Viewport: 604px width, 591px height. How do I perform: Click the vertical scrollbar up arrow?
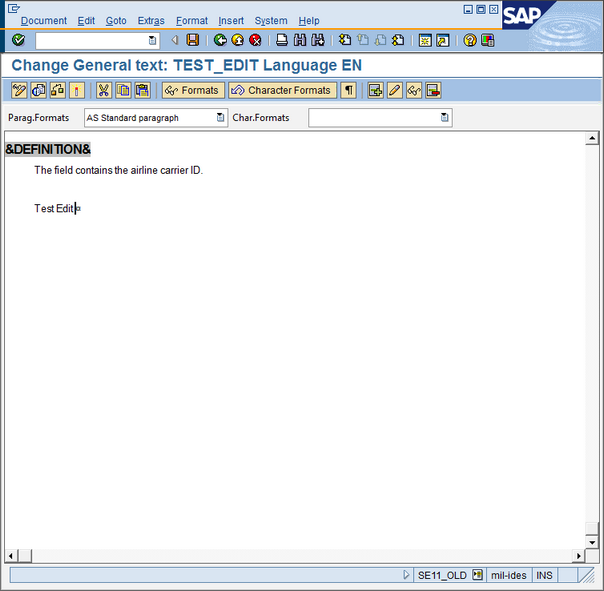click(592, 138)
